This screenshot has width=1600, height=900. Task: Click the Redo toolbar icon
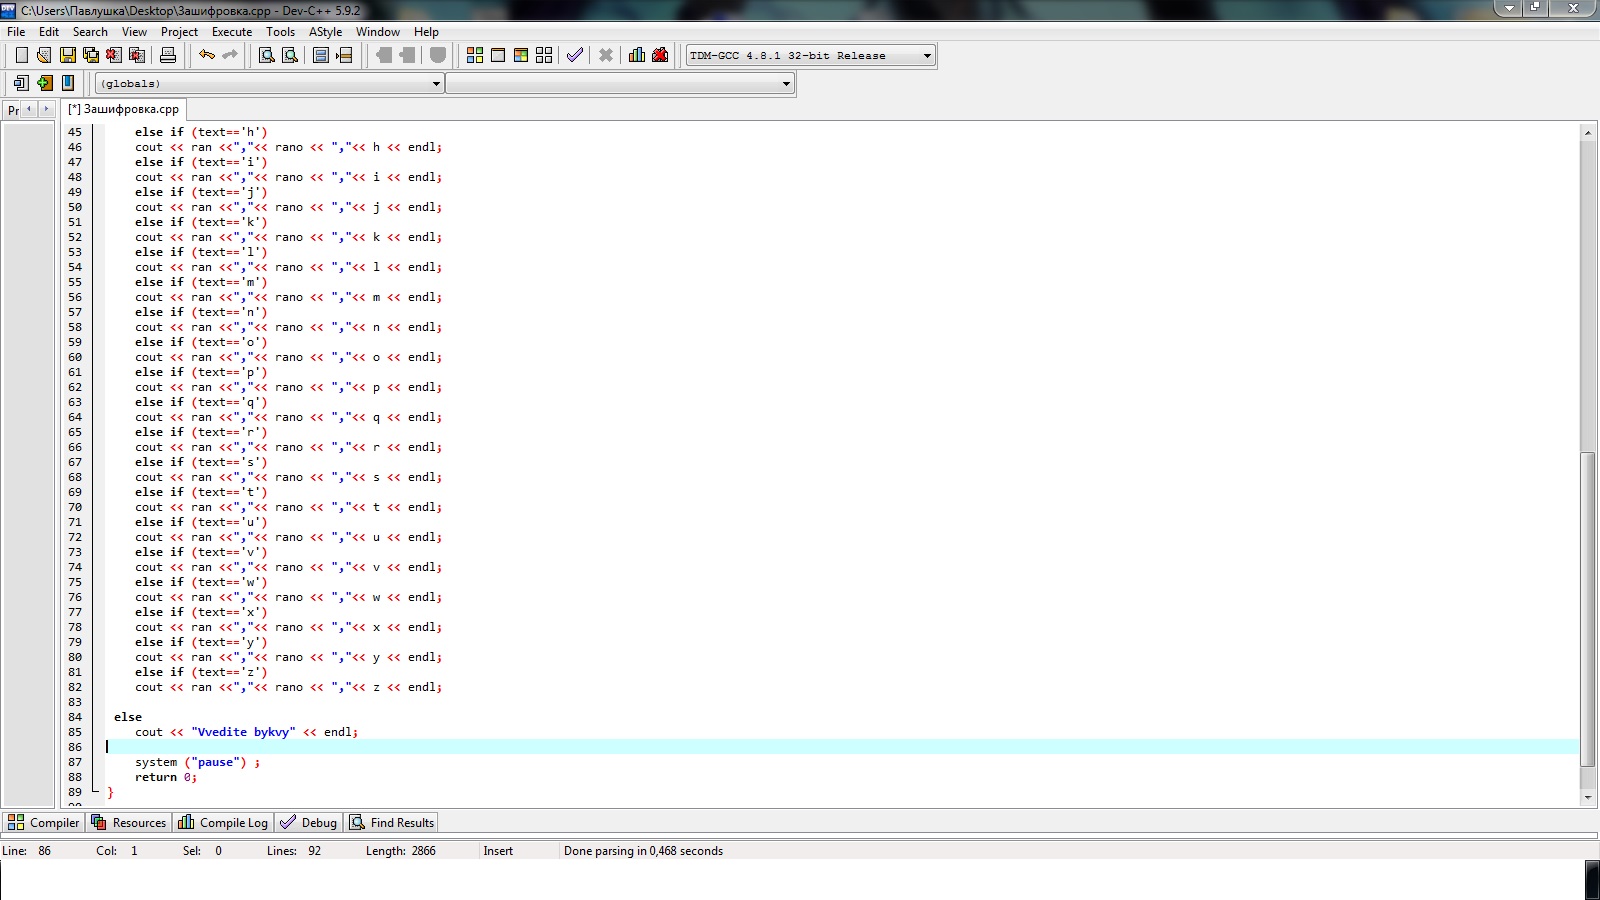tap(230, 55)
